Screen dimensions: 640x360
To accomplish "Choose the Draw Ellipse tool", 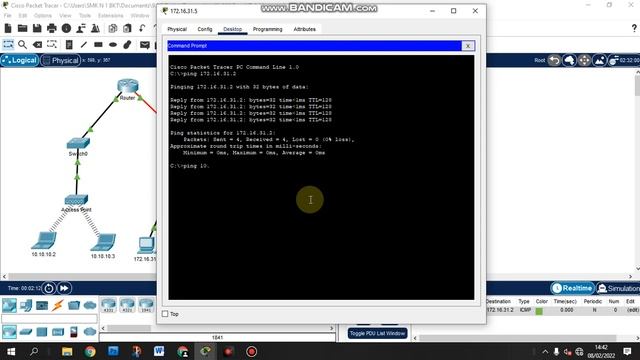I will [x=113, y=44].
